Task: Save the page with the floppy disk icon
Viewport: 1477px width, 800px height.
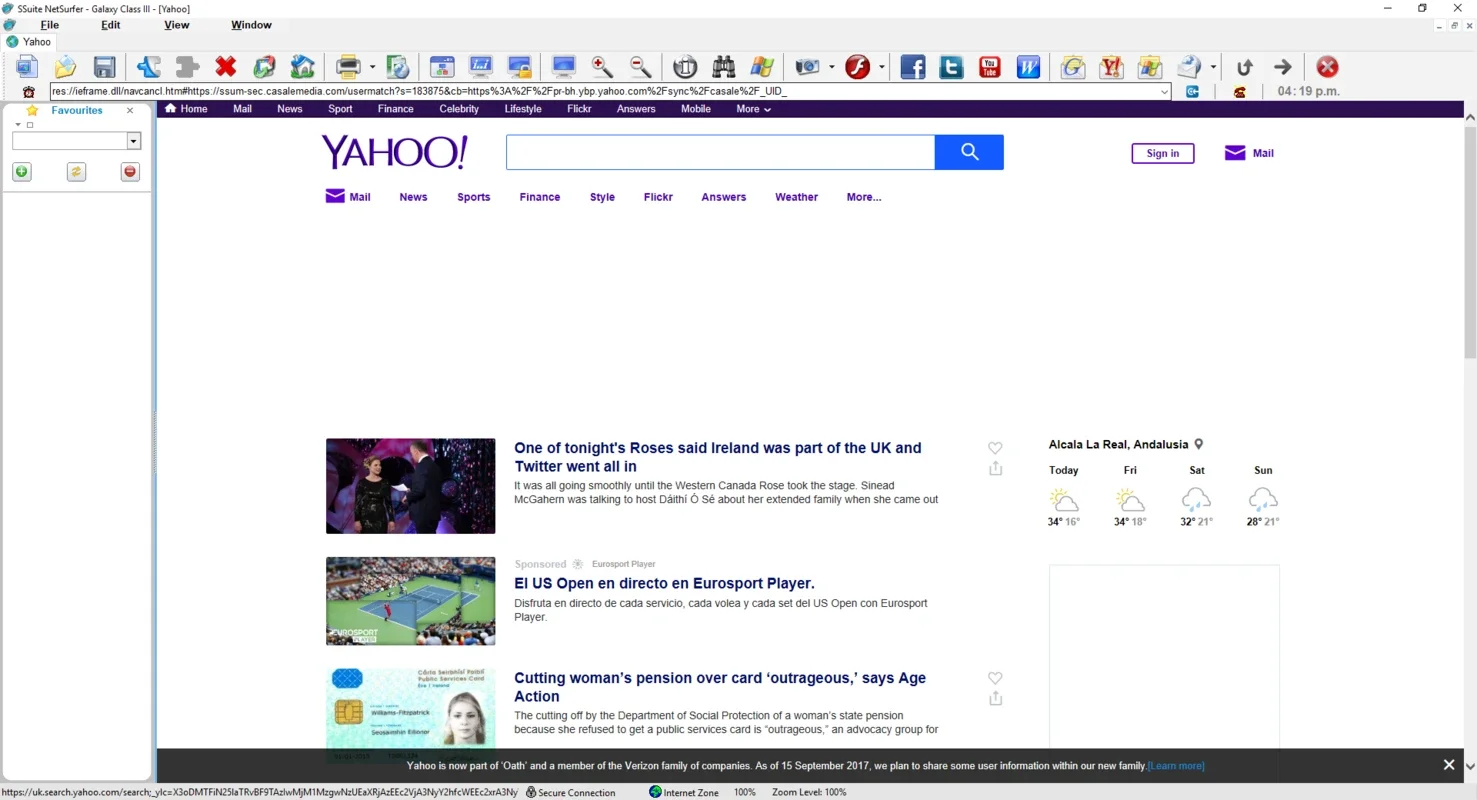Action: (105, 67)
